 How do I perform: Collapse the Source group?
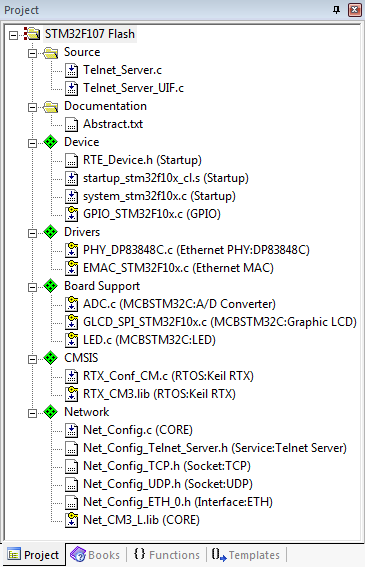pos(33,54)
